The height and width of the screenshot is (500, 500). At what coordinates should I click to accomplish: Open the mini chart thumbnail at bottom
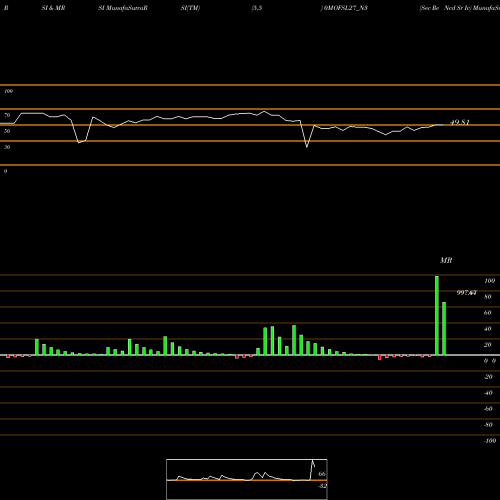pos(247,479)
